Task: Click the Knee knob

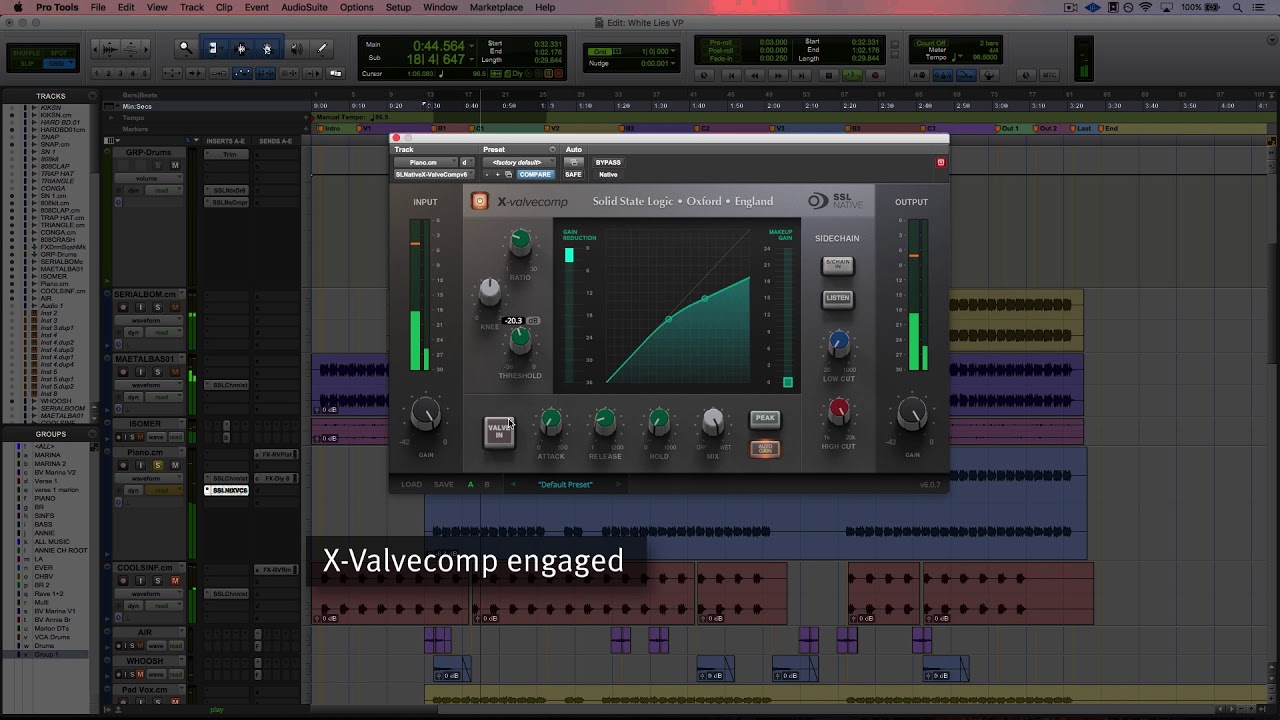Action: (x=489, y=290)
